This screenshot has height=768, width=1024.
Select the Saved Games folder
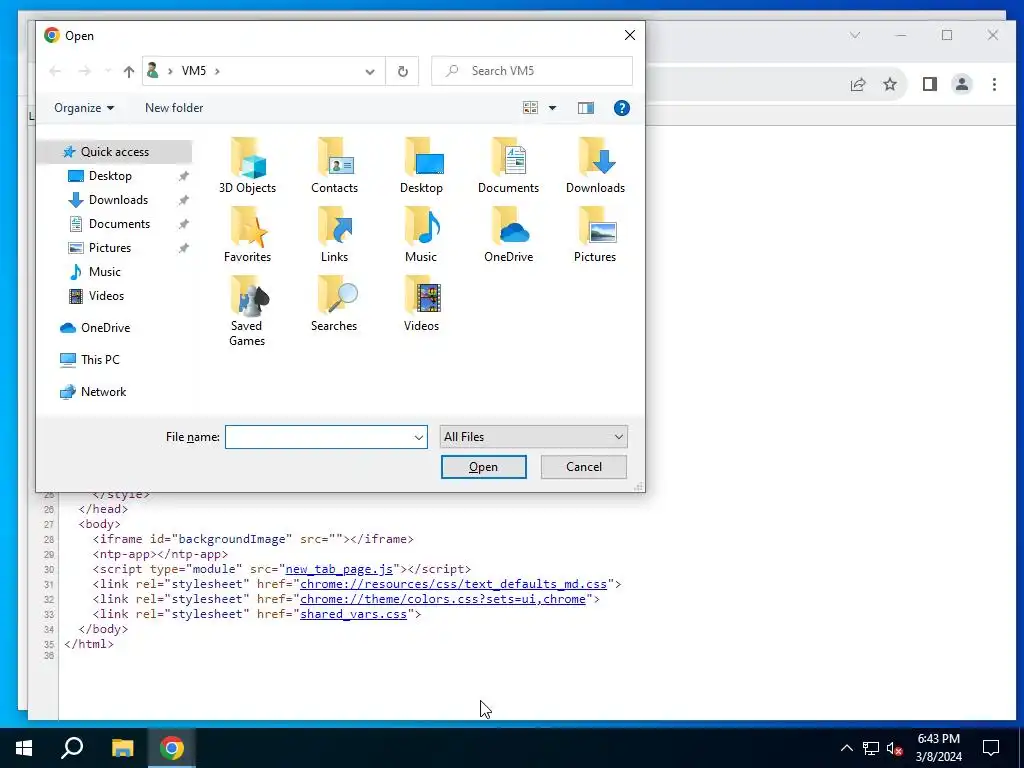(248, 312)
